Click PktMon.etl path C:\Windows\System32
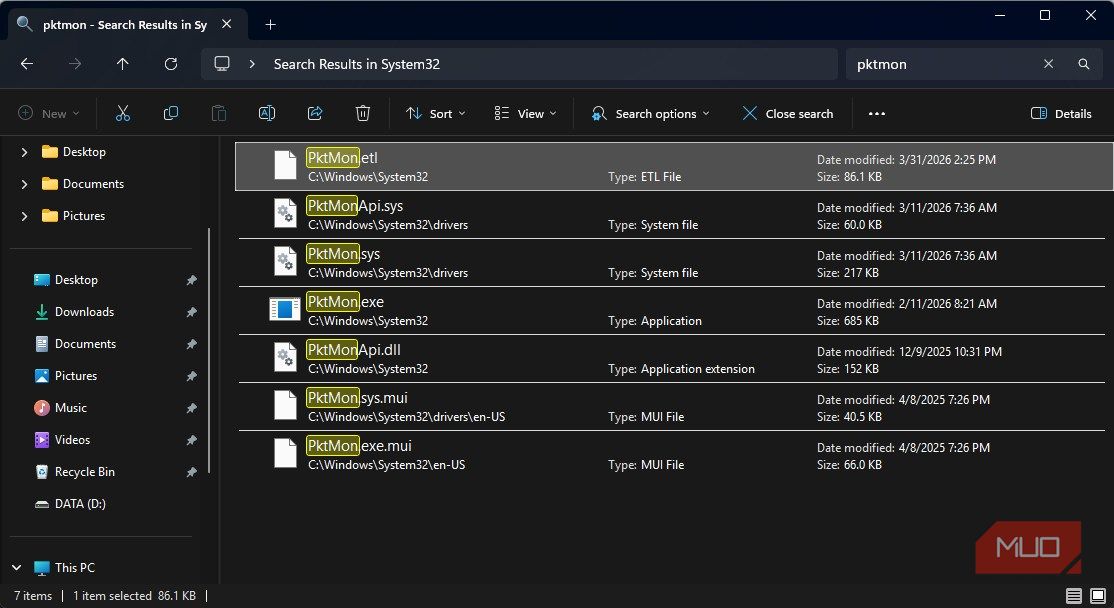The width and height of the screenshot is (1114, 608). click(x=368, y=177)
